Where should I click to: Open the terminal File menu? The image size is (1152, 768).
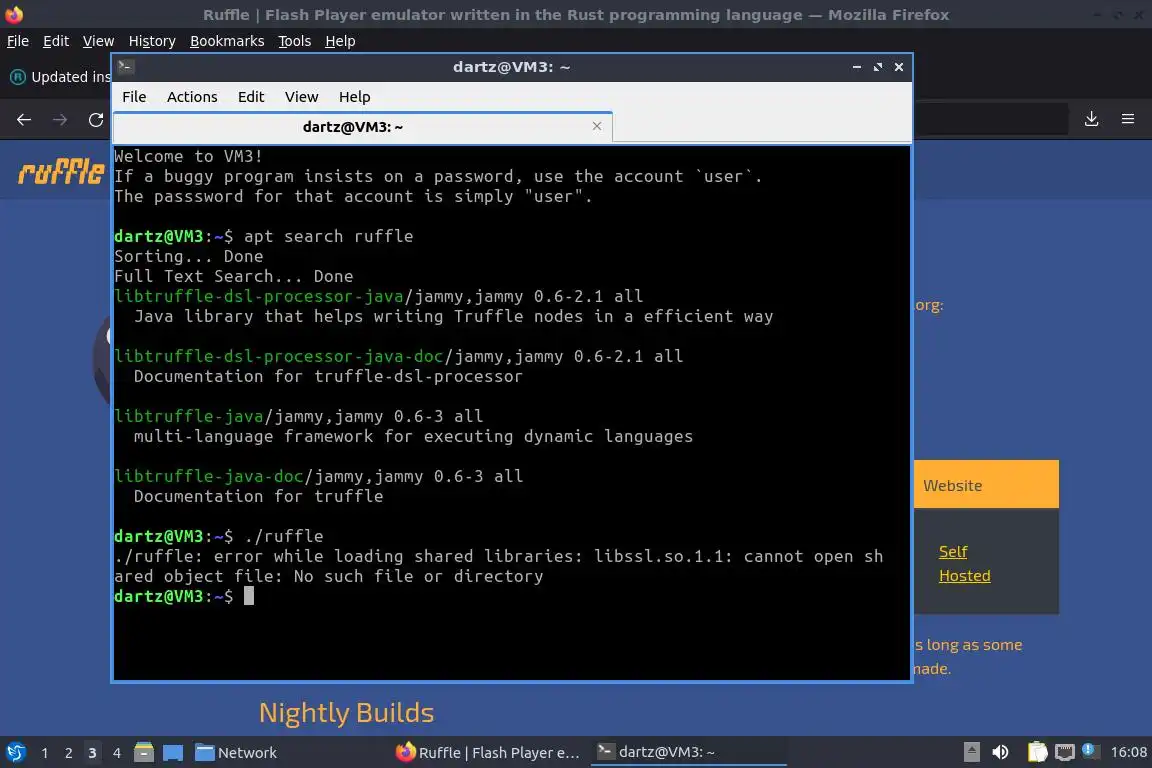coord(134,97)
